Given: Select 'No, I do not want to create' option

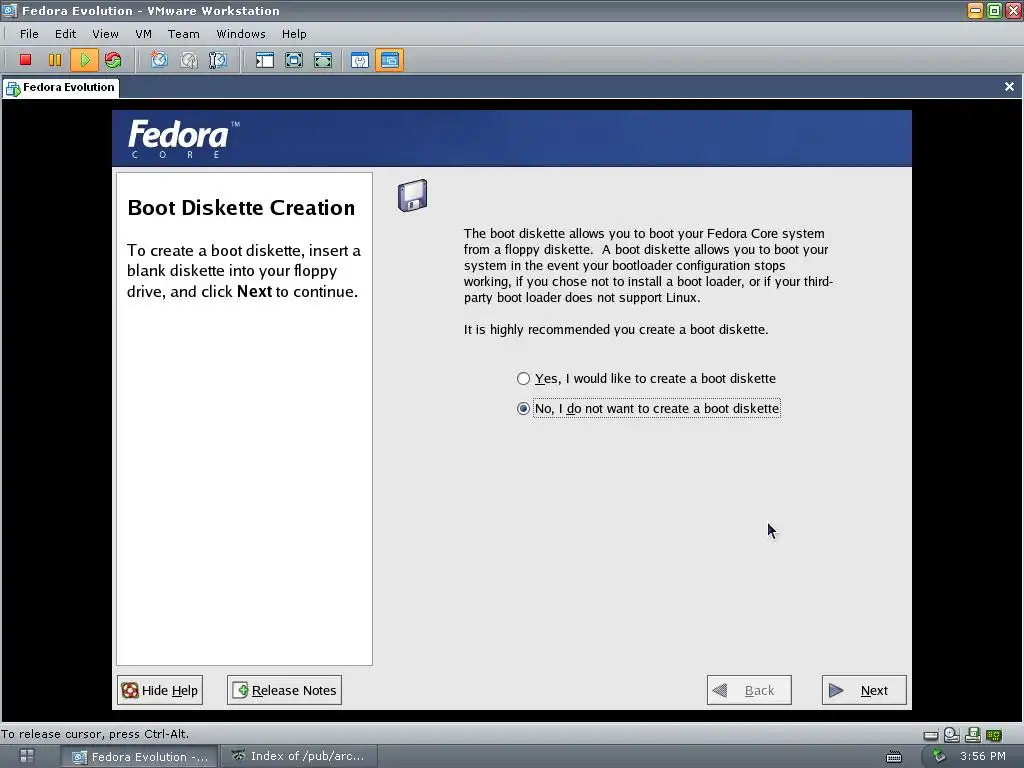Looking at the screenshot, I should (648, 408).
